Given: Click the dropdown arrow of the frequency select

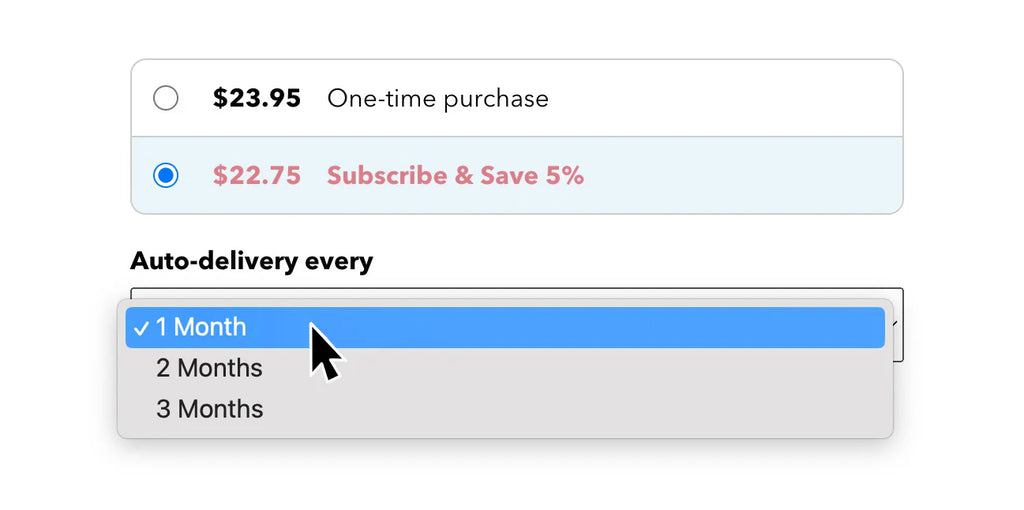Looking at the screenshot, I should 895,325.
